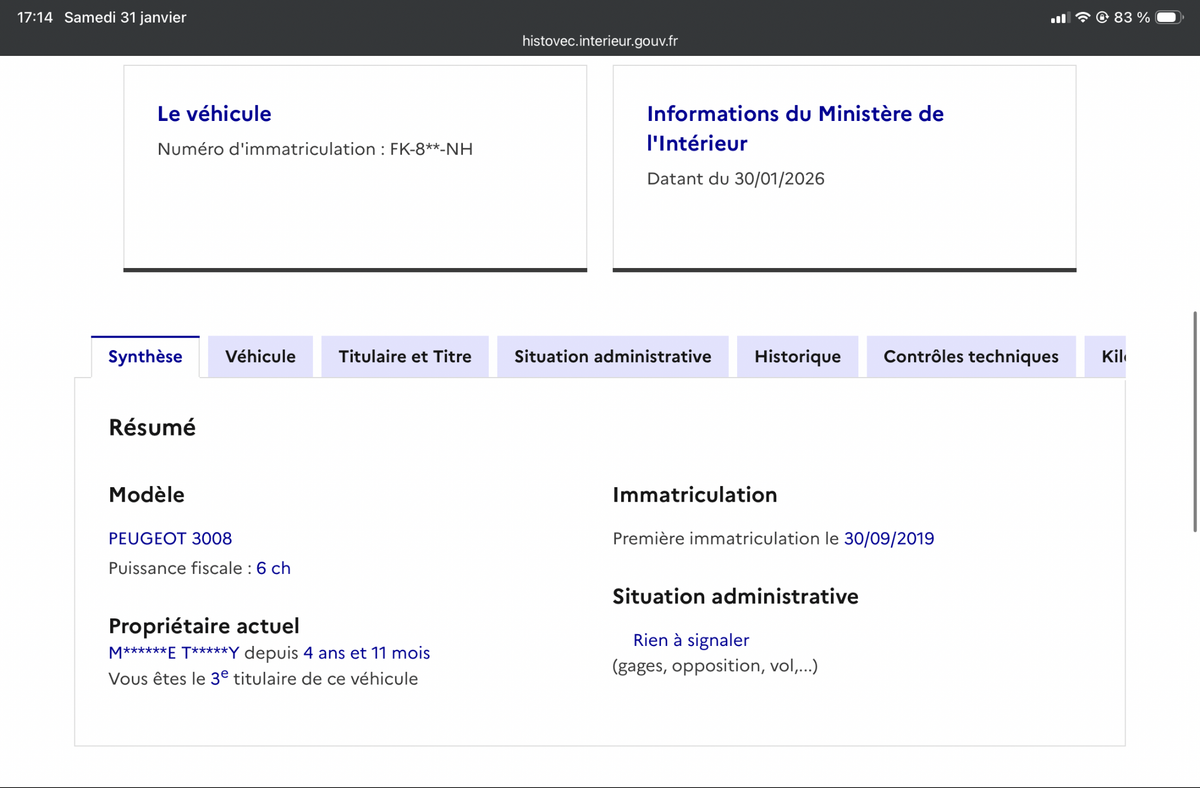Tap the histovec.interieur.gouv.fr address bar
The height and width of the screenshot is (788, 1200).
point(600,41)
